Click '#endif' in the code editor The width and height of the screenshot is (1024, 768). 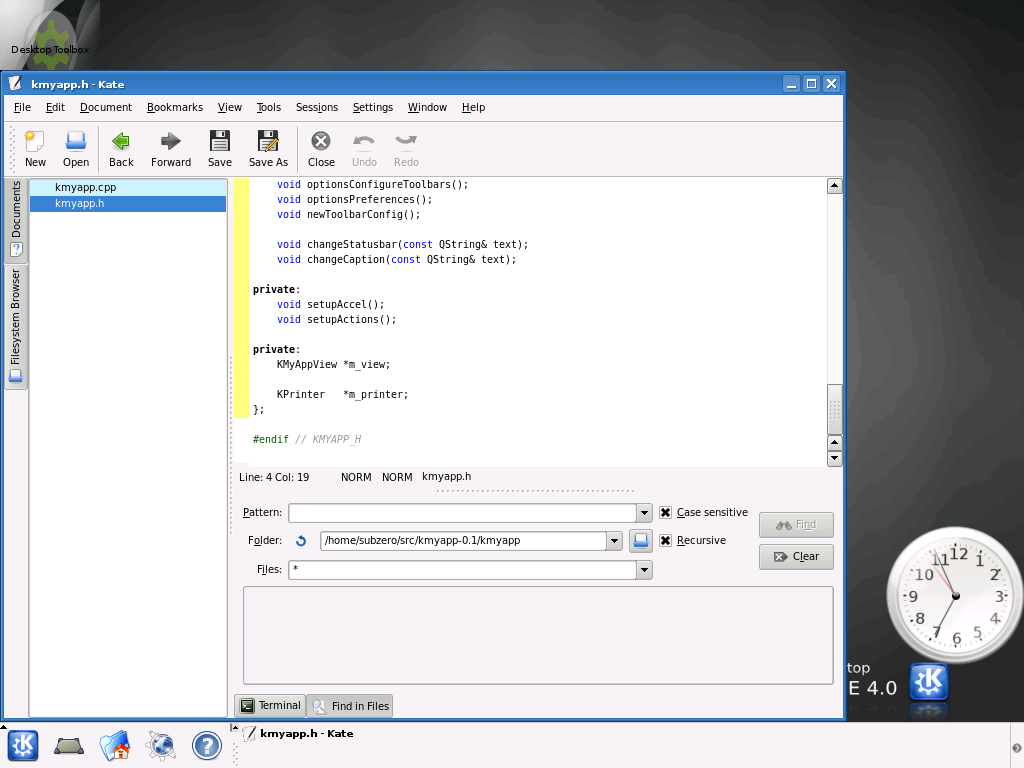(270, 440)
